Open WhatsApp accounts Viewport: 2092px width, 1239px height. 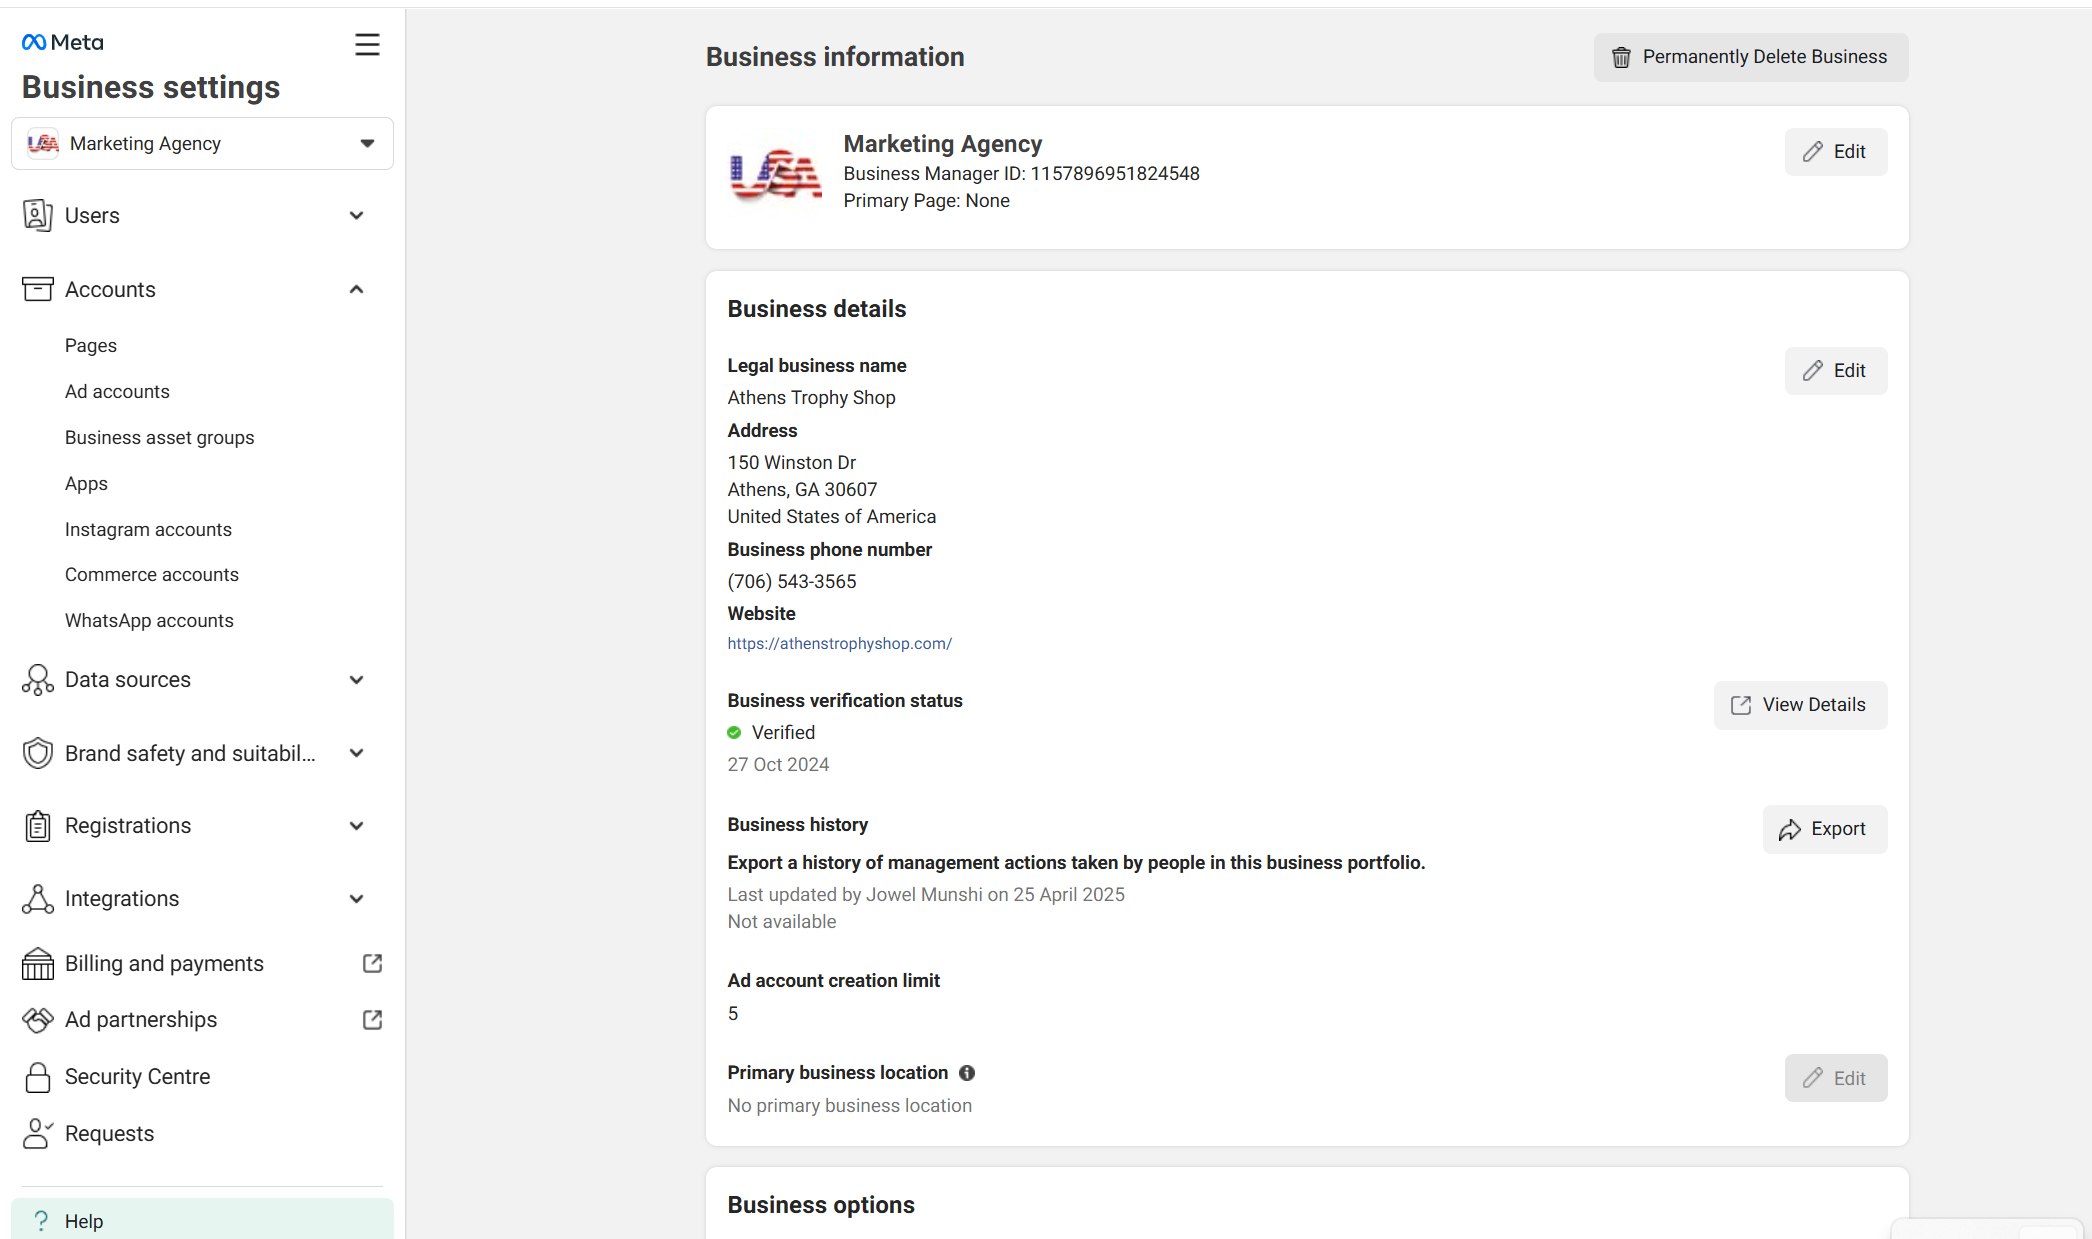click(x=149, y=621)
